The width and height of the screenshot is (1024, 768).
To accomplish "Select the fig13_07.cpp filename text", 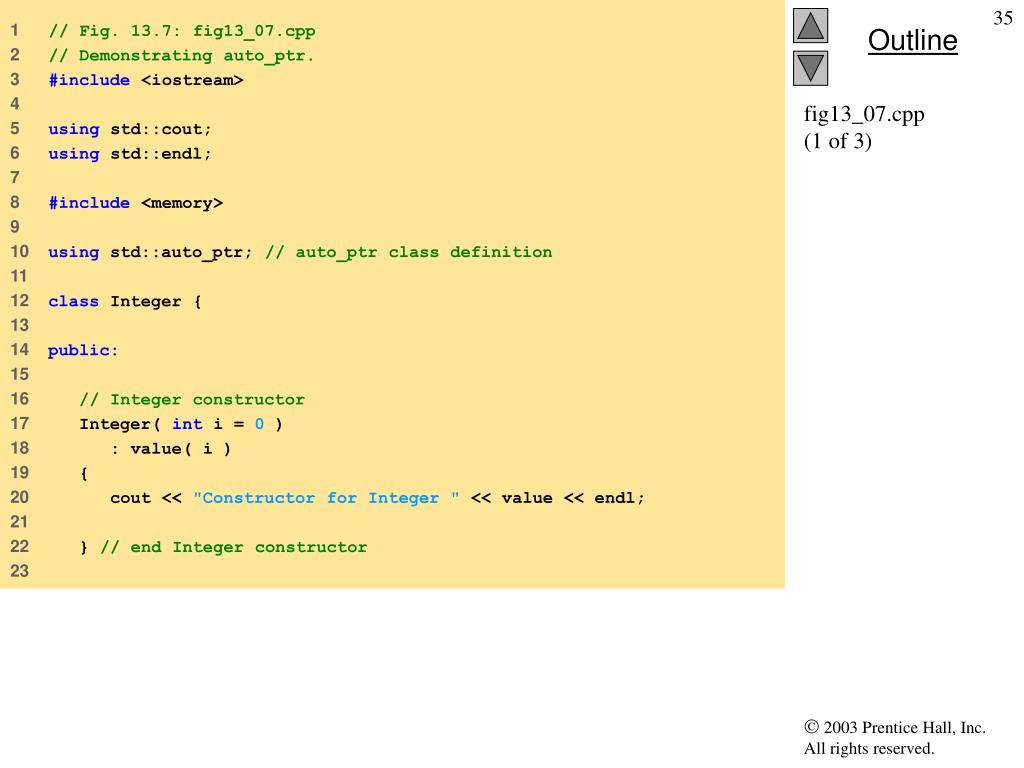I will click(x=864, y=115).
